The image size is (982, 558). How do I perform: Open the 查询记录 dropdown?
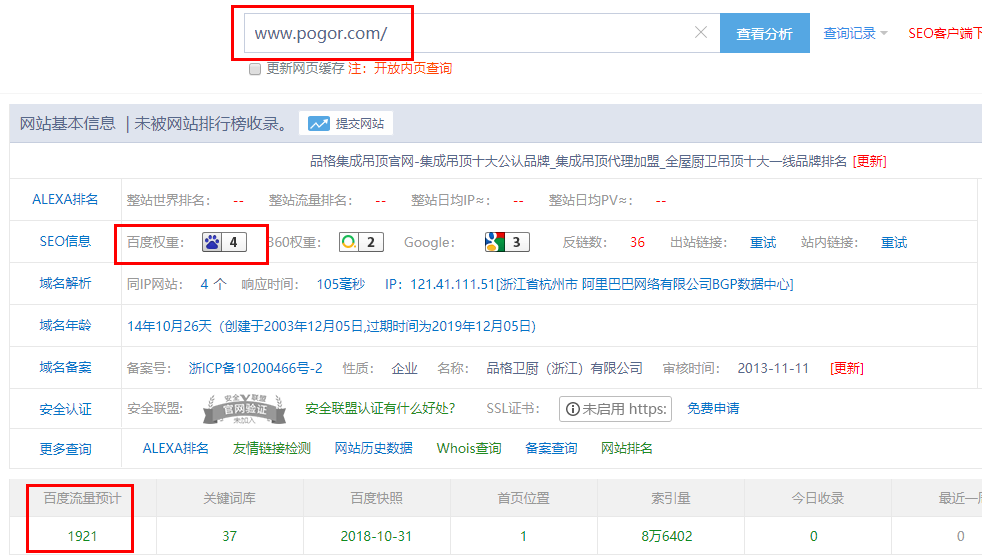855,33
